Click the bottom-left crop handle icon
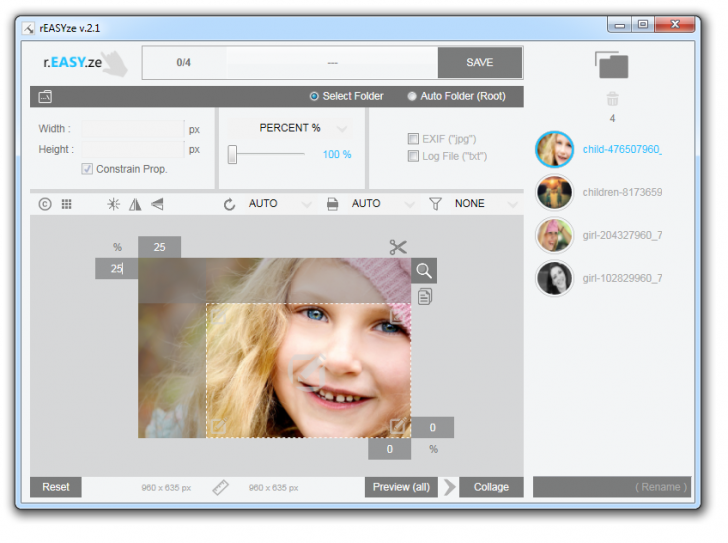The height and width of the screenshot is (543, 728). 218,426
